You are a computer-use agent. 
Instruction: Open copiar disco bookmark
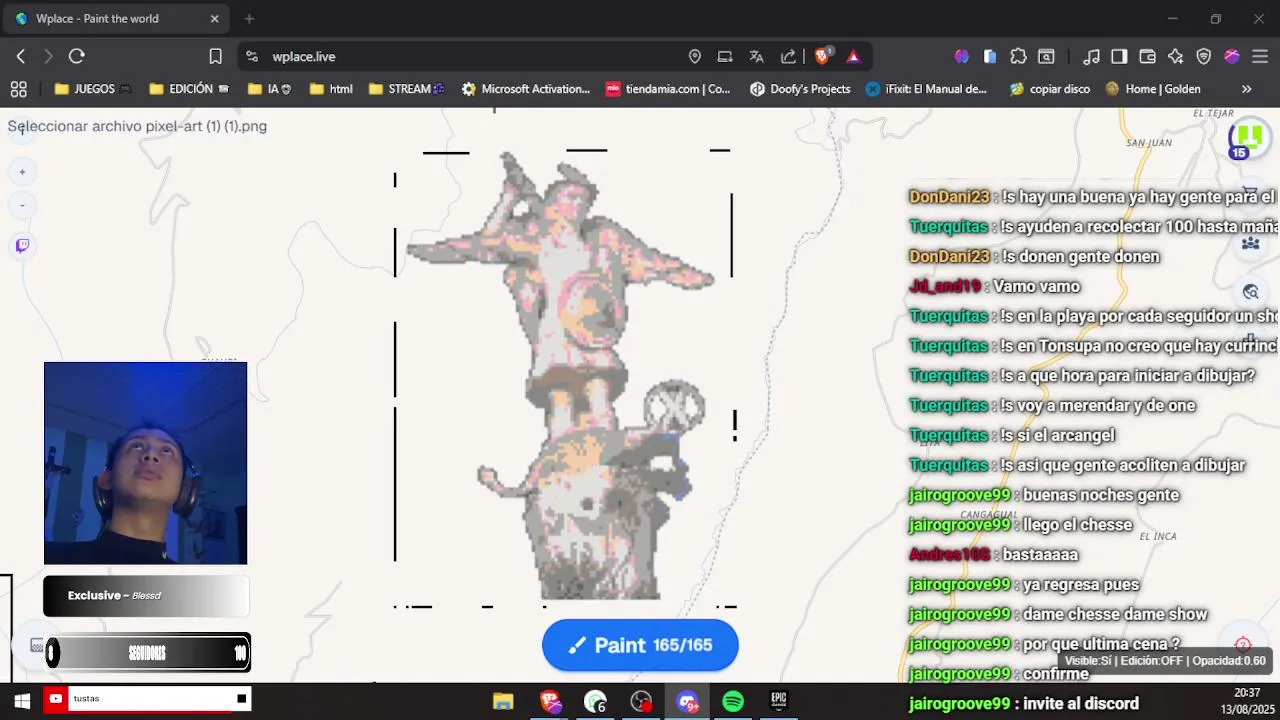pyautogui.click(x=1049, y=89)
